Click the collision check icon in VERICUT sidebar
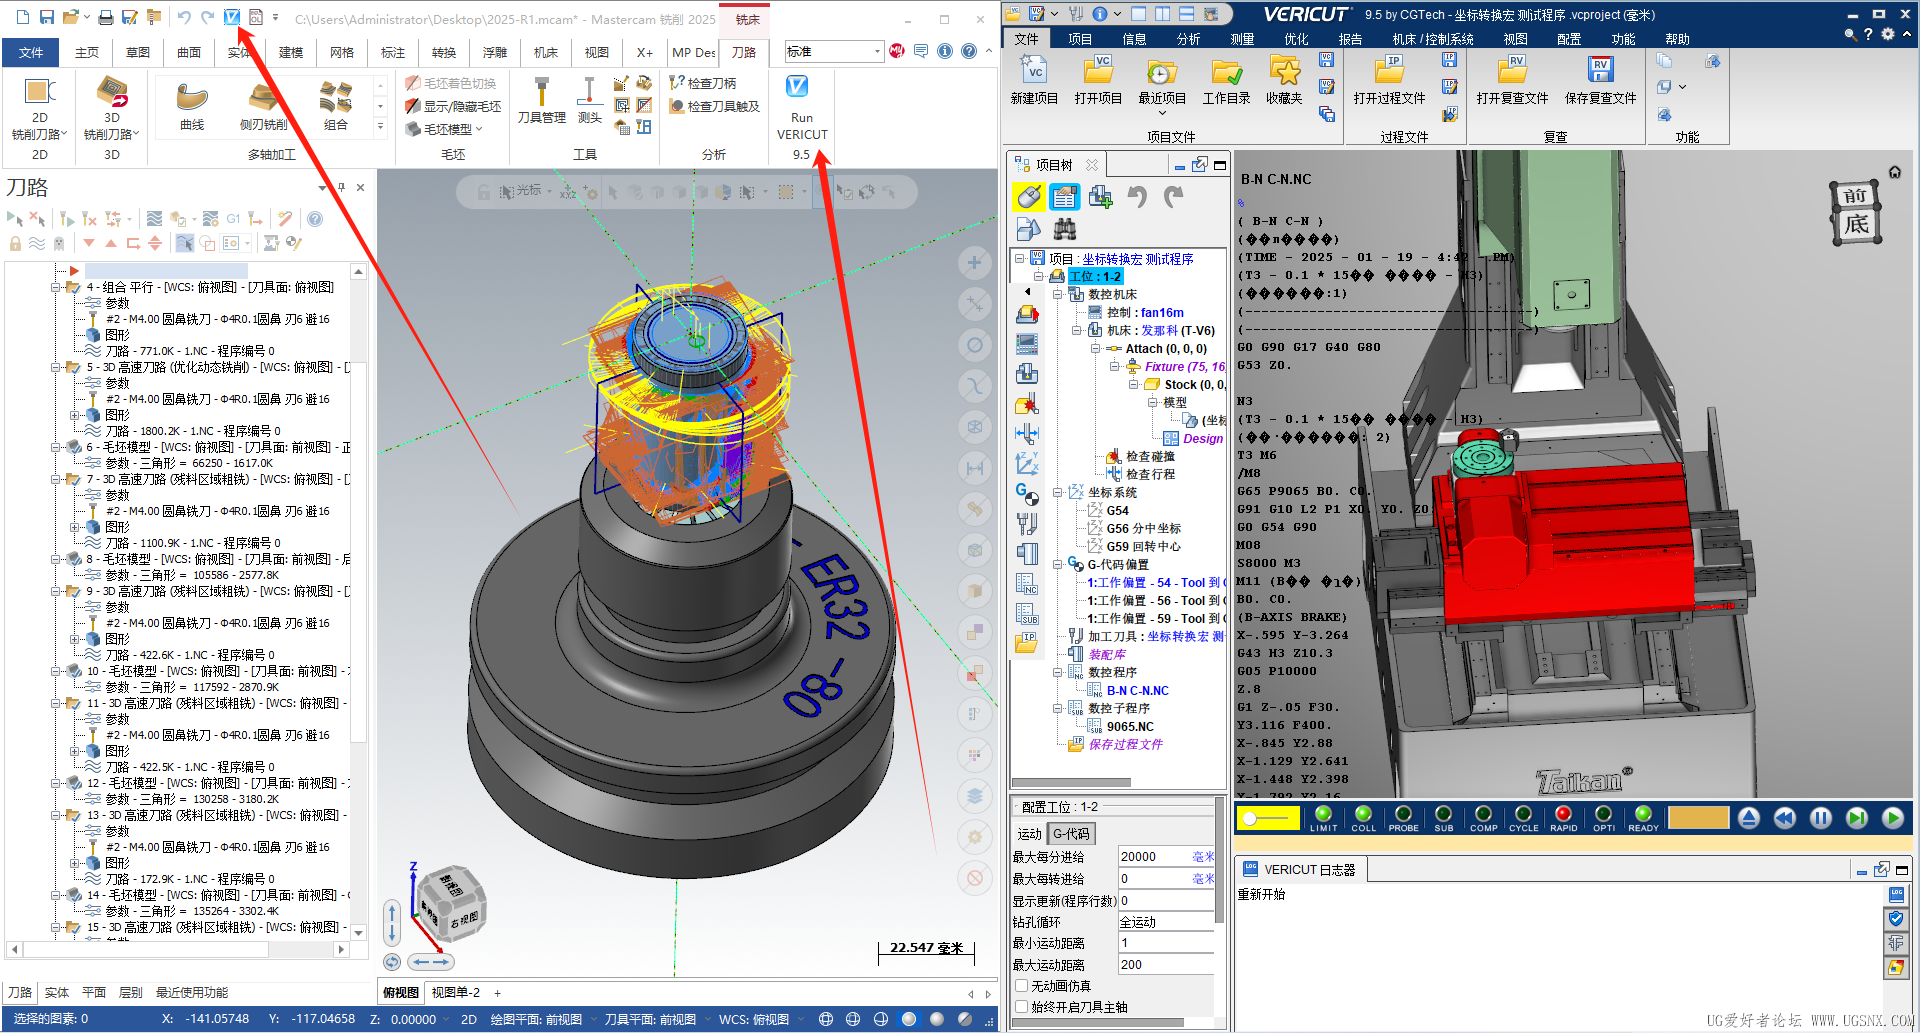This screenshot has height=1033, width=1920. [1027, 405]
